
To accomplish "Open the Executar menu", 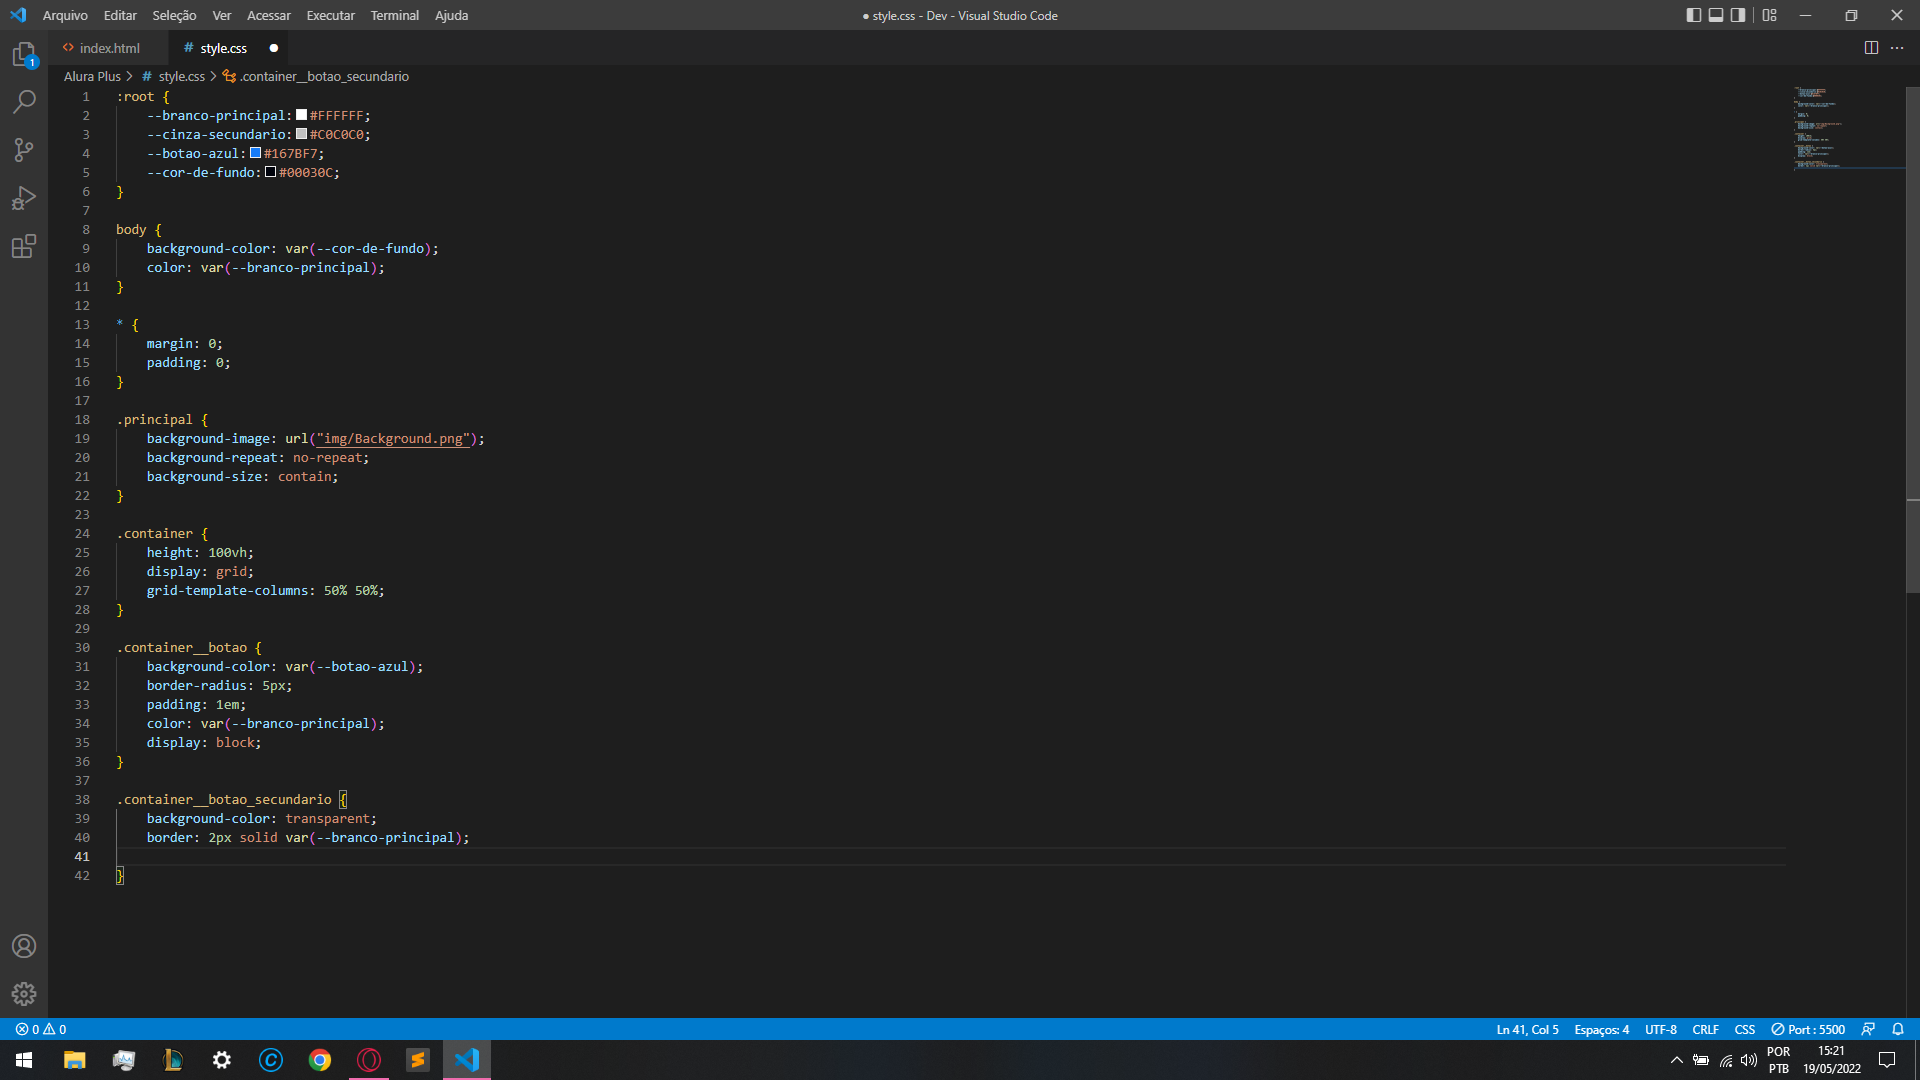I will pyautogui.click(x=331, y=15).
